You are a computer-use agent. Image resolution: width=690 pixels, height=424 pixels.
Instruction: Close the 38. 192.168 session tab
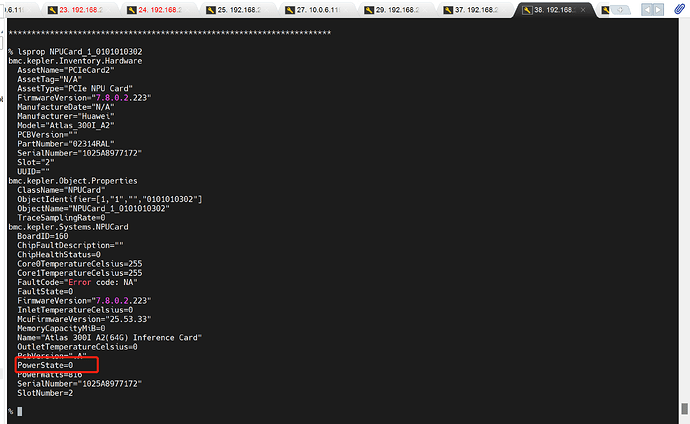click(x=583, y=10)
